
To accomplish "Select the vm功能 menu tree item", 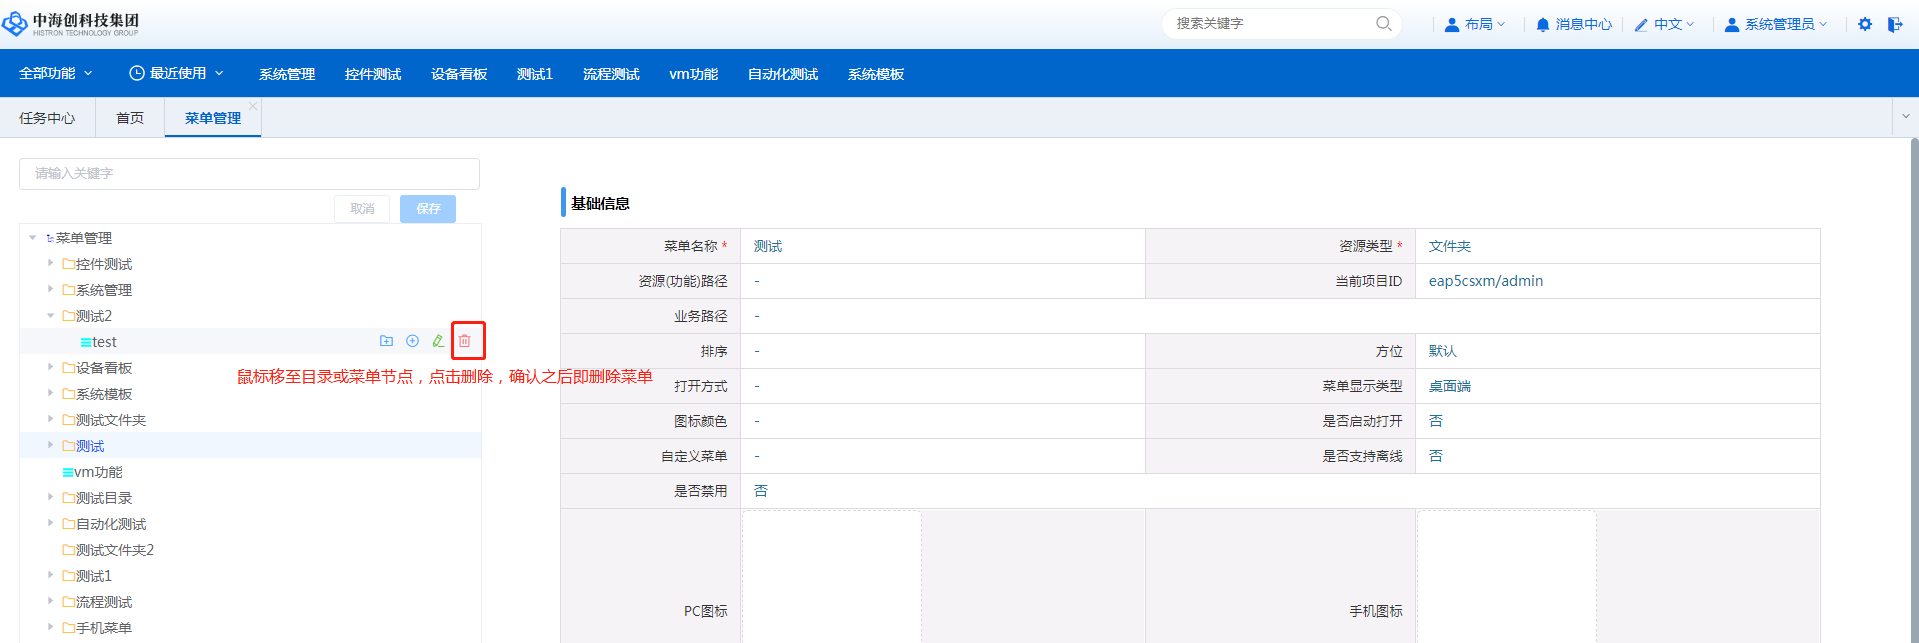I will coord(98,472).
